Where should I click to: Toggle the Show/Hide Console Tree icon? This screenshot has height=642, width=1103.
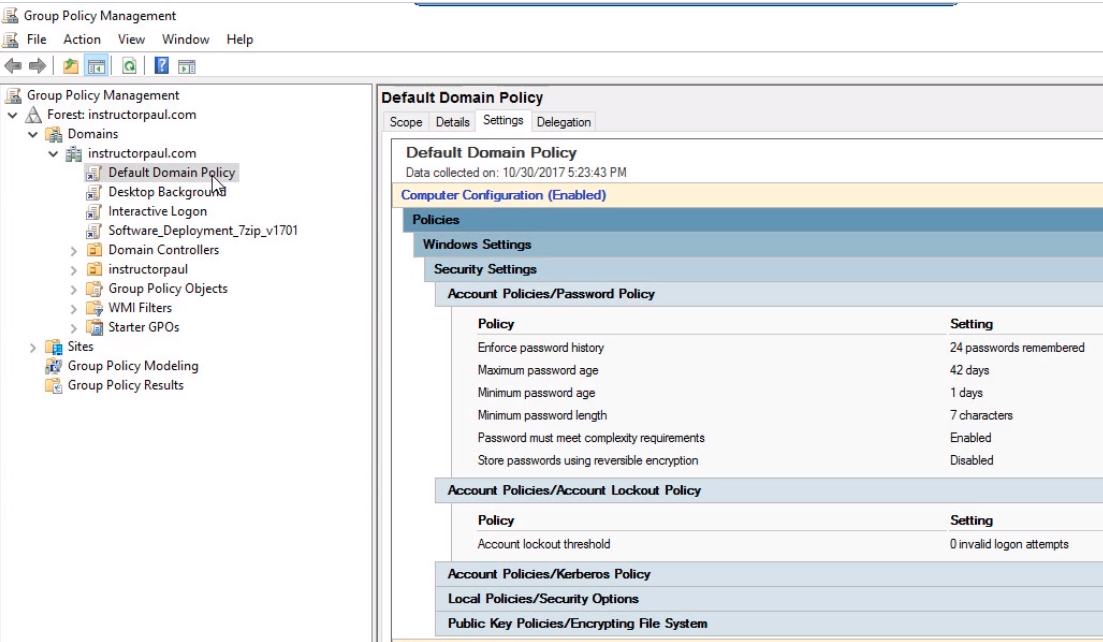click(96, 66)
